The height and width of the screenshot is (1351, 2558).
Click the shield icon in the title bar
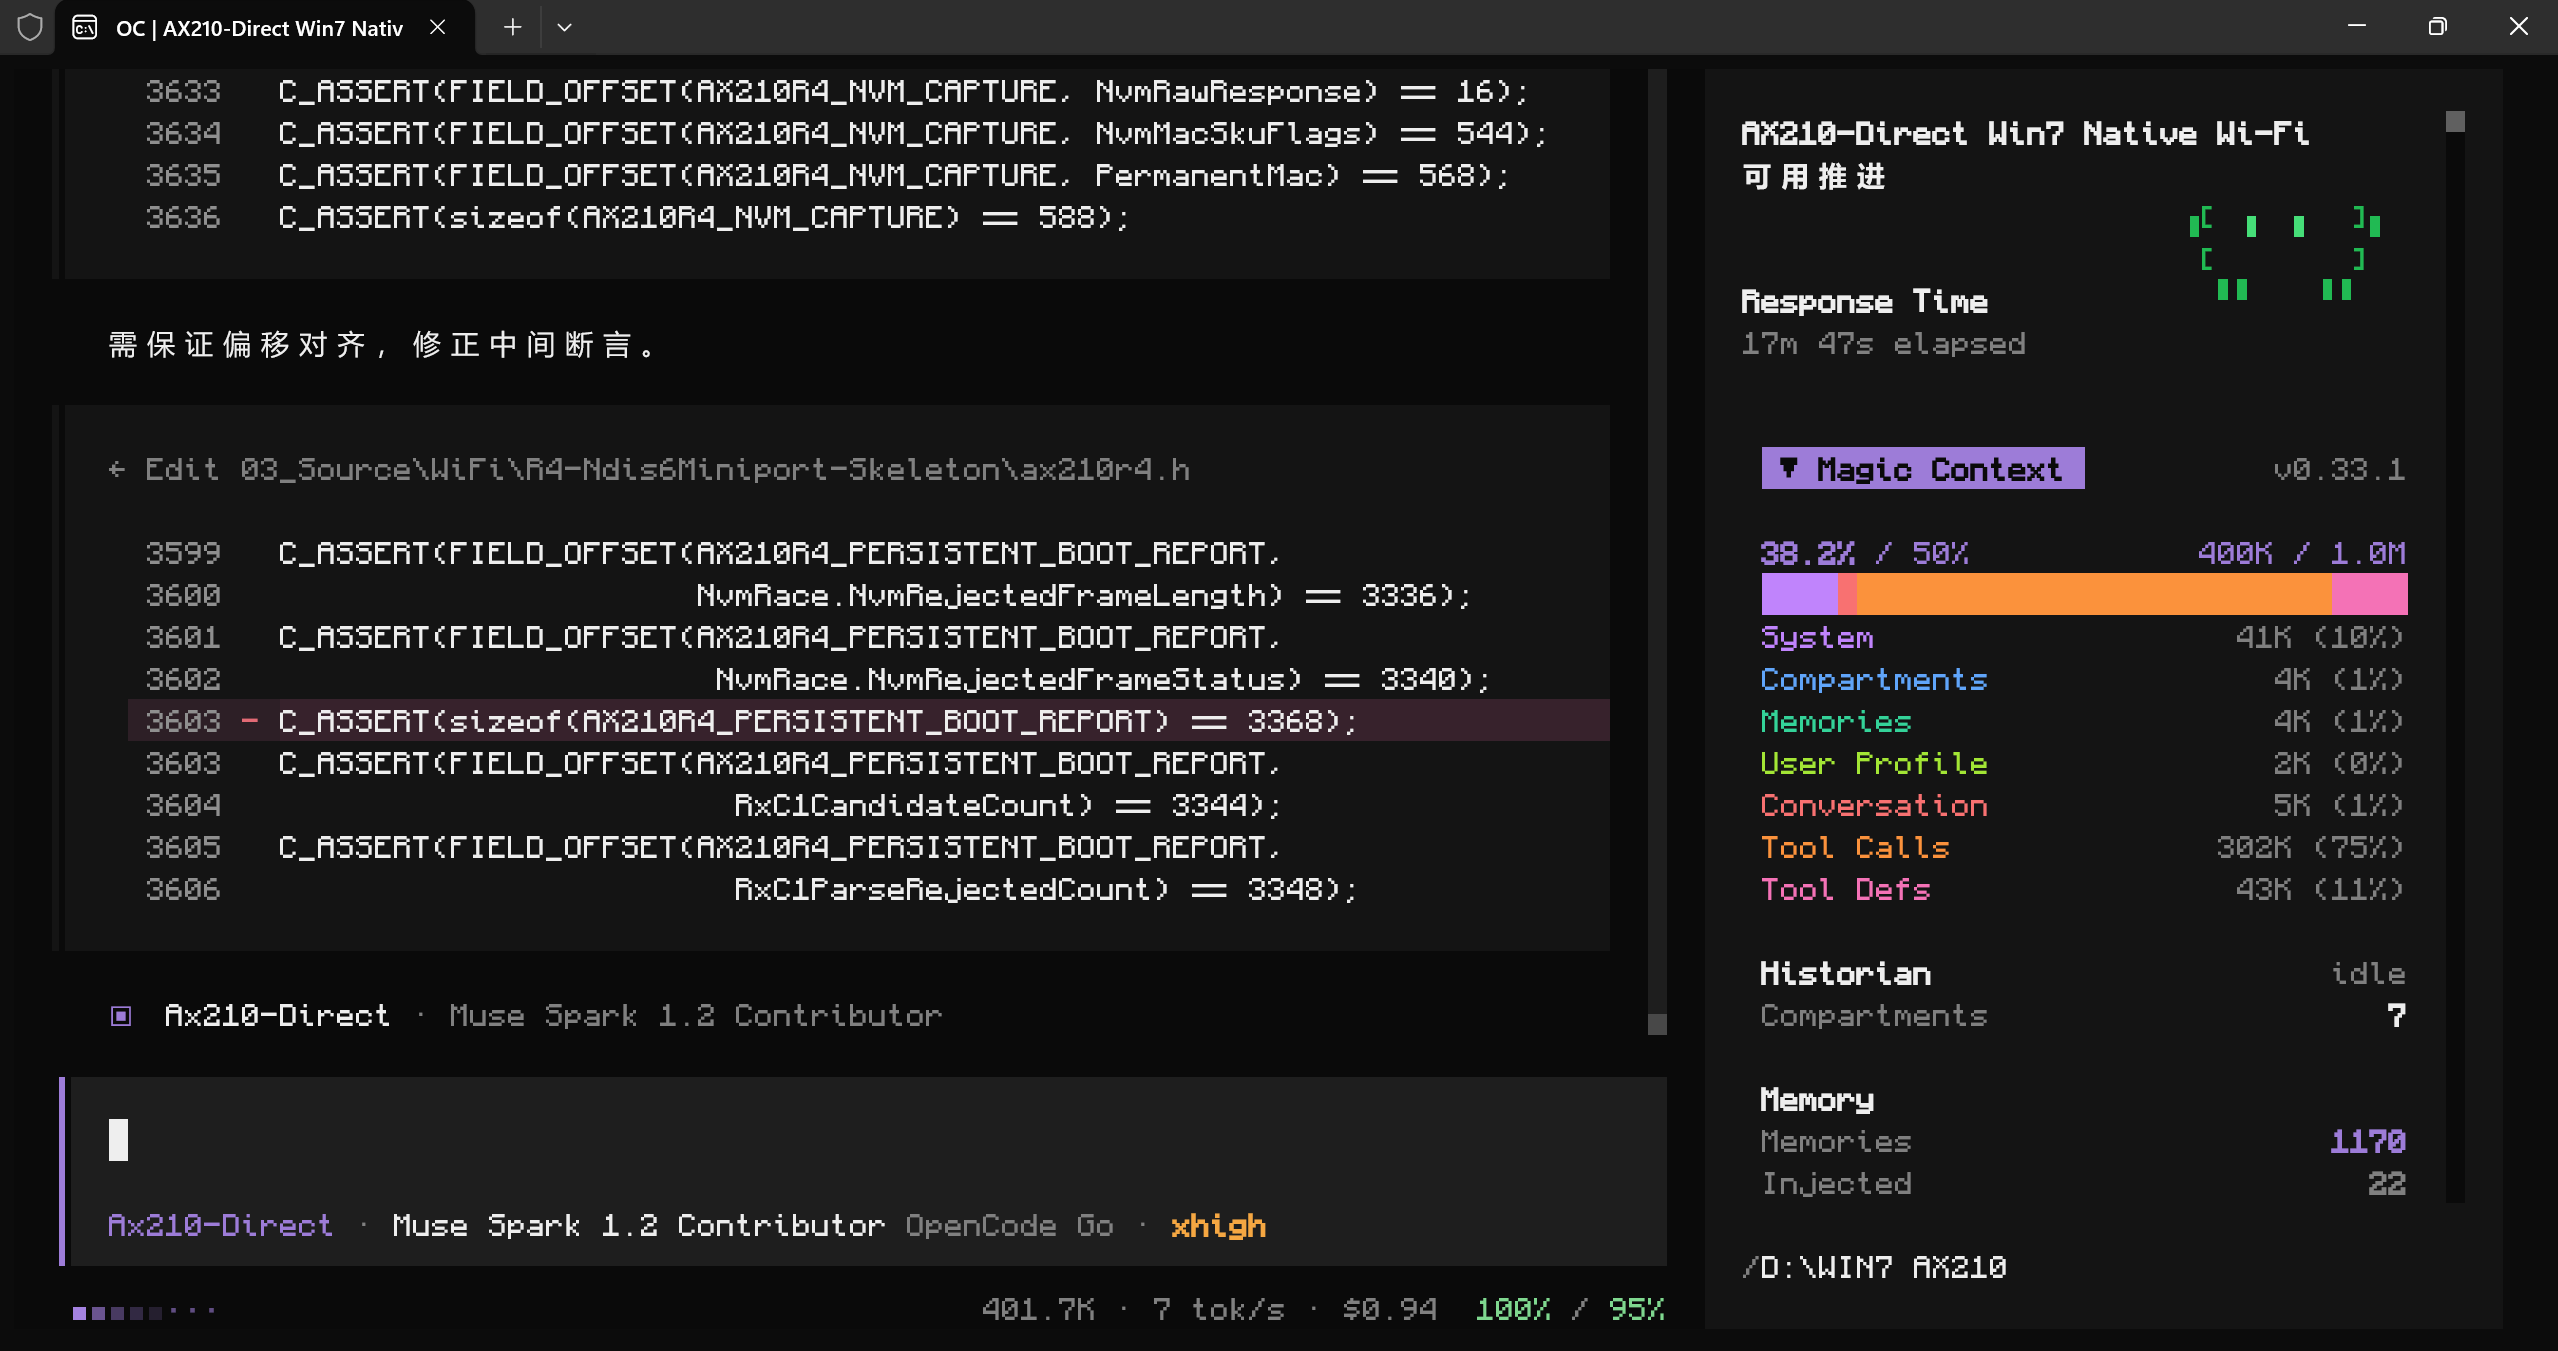coord(30,27)
